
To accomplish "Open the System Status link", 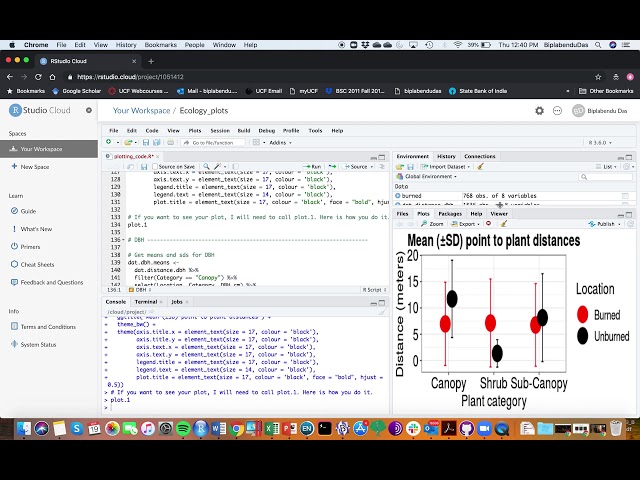I will 38,344.
